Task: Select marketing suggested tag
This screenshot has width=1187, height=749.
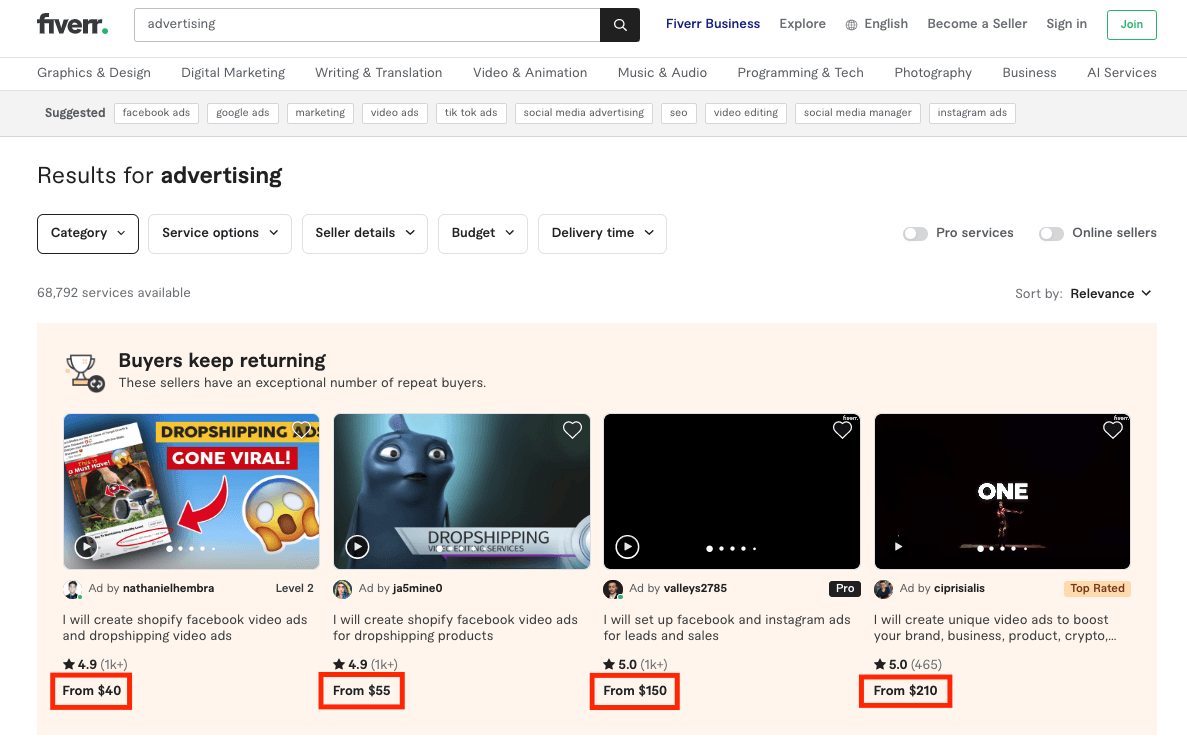Action: [x=320, y=113]
